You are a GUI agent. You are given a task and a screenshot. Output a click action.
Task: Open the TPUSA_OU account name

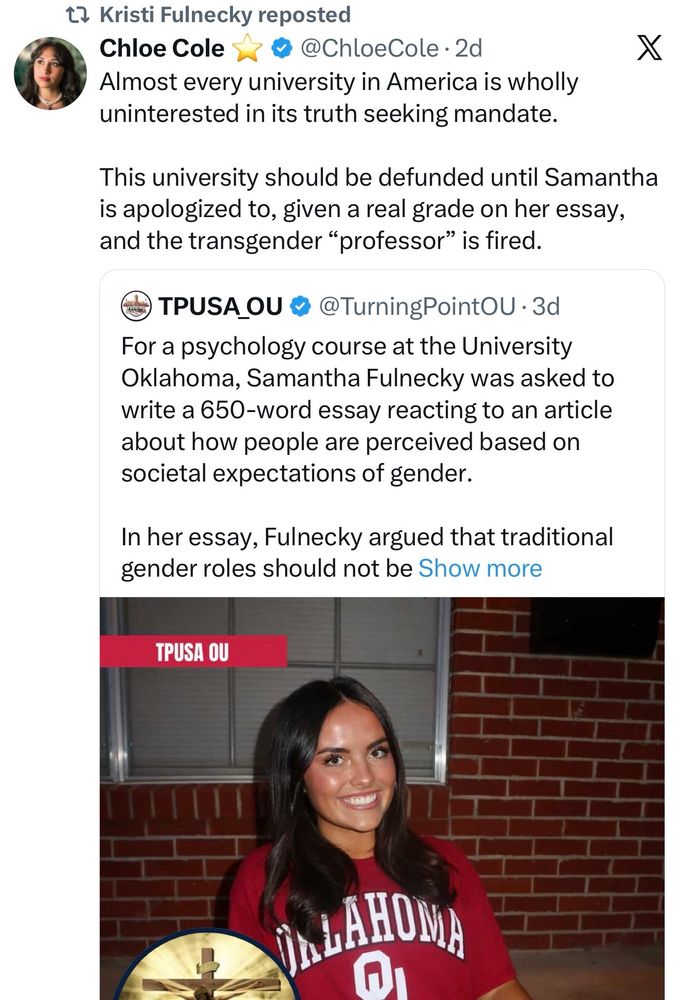(220, 306)
